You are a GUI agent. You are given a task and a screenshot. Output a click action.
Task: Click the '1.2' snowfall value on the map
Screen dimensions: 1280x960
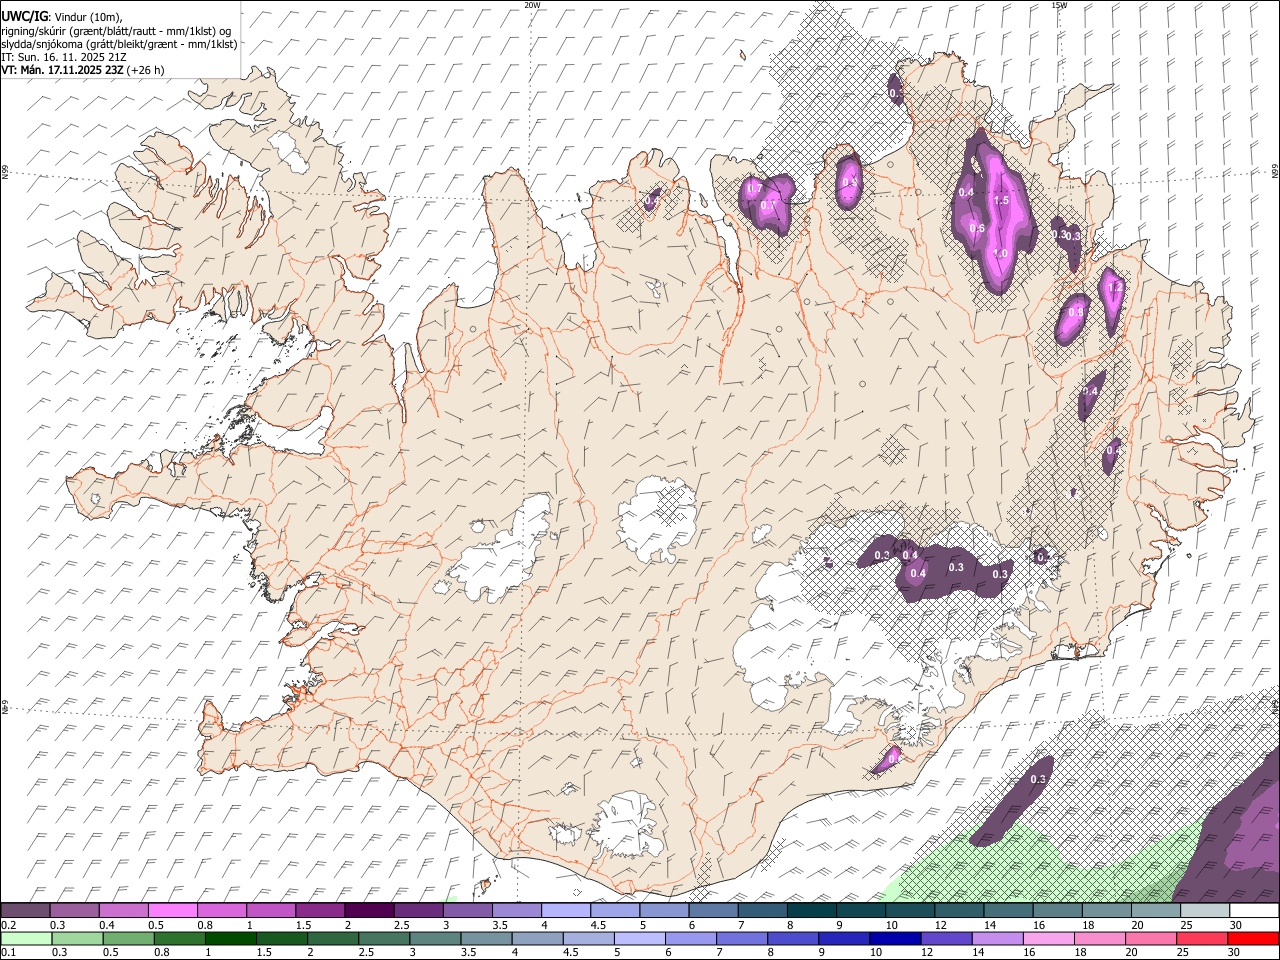[x=1117, y=287]
